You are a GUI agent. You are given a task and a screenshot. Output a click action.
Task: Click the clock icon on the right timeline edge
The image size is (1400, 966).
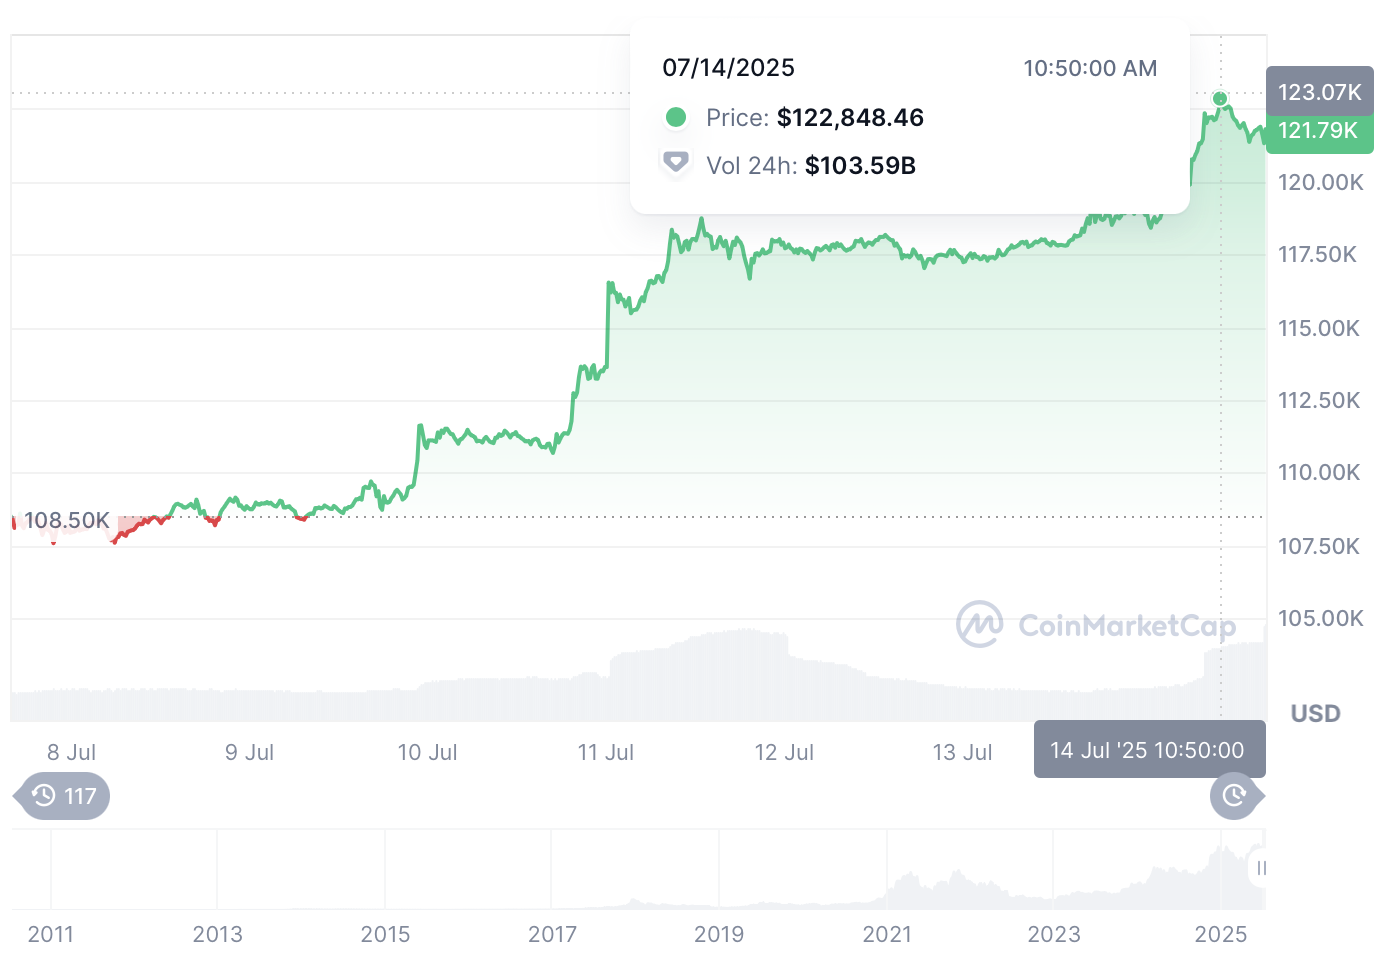pyautogui.click(x=1235, y=796)
